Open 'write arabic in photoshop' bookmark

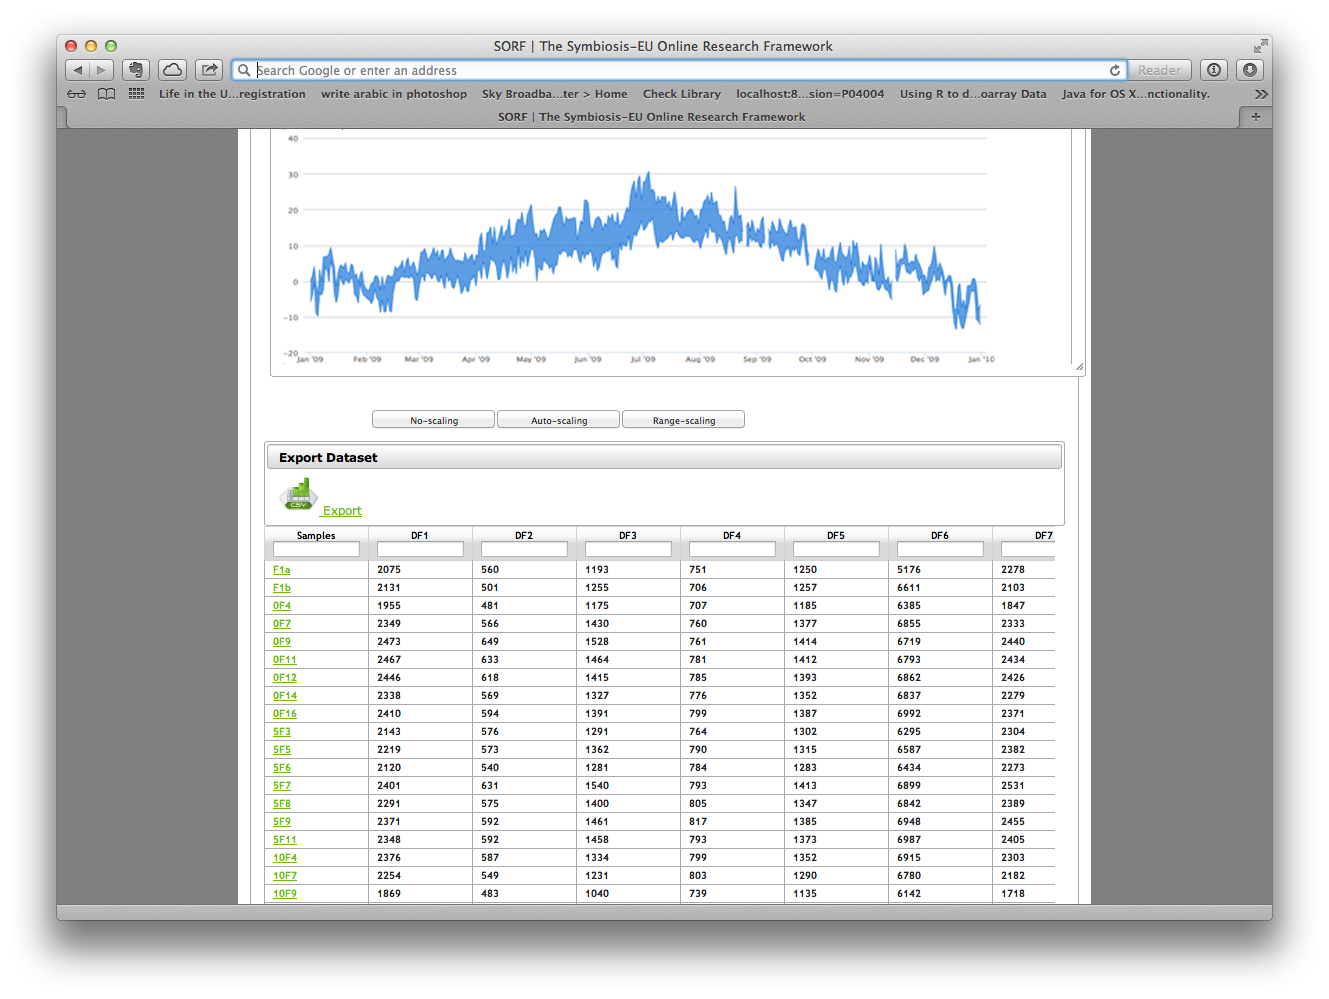tap(394, 94)
